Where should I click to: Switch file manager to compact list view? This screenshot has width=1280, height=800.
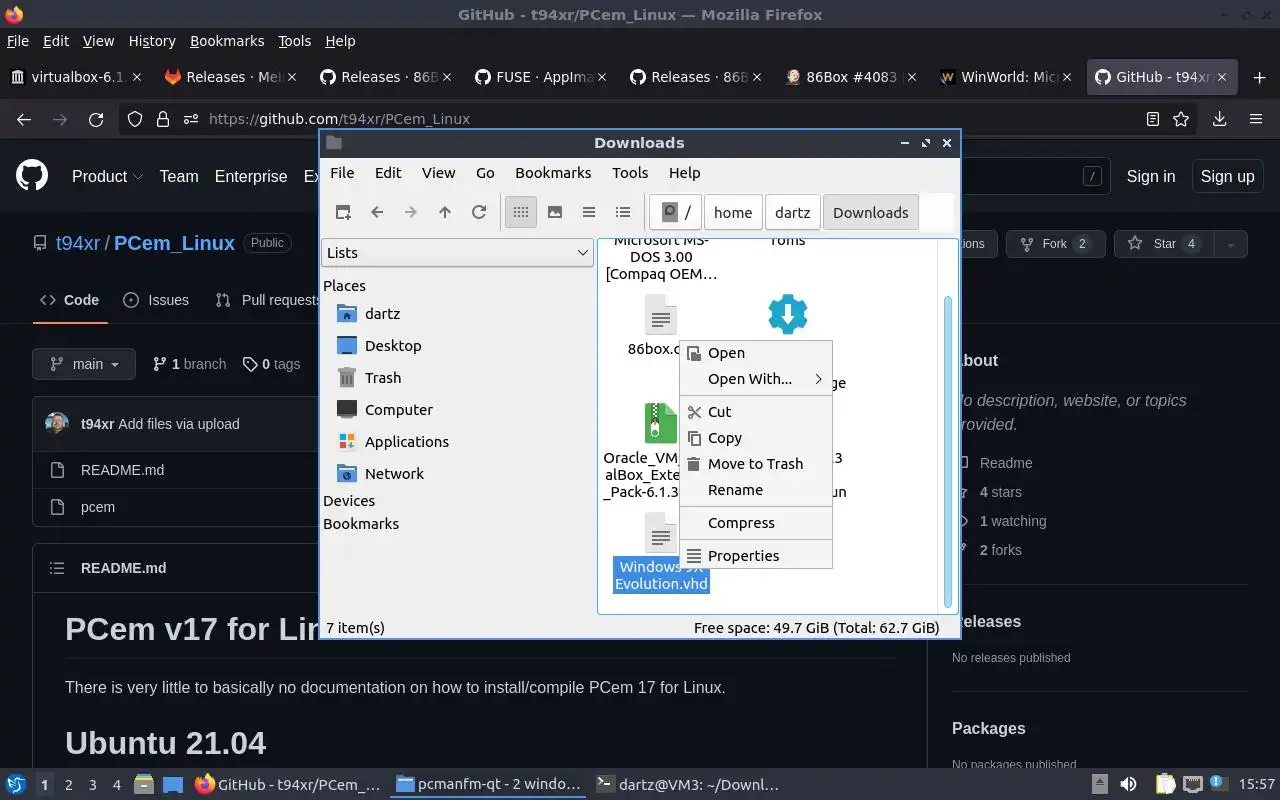(x=589, y=212)
